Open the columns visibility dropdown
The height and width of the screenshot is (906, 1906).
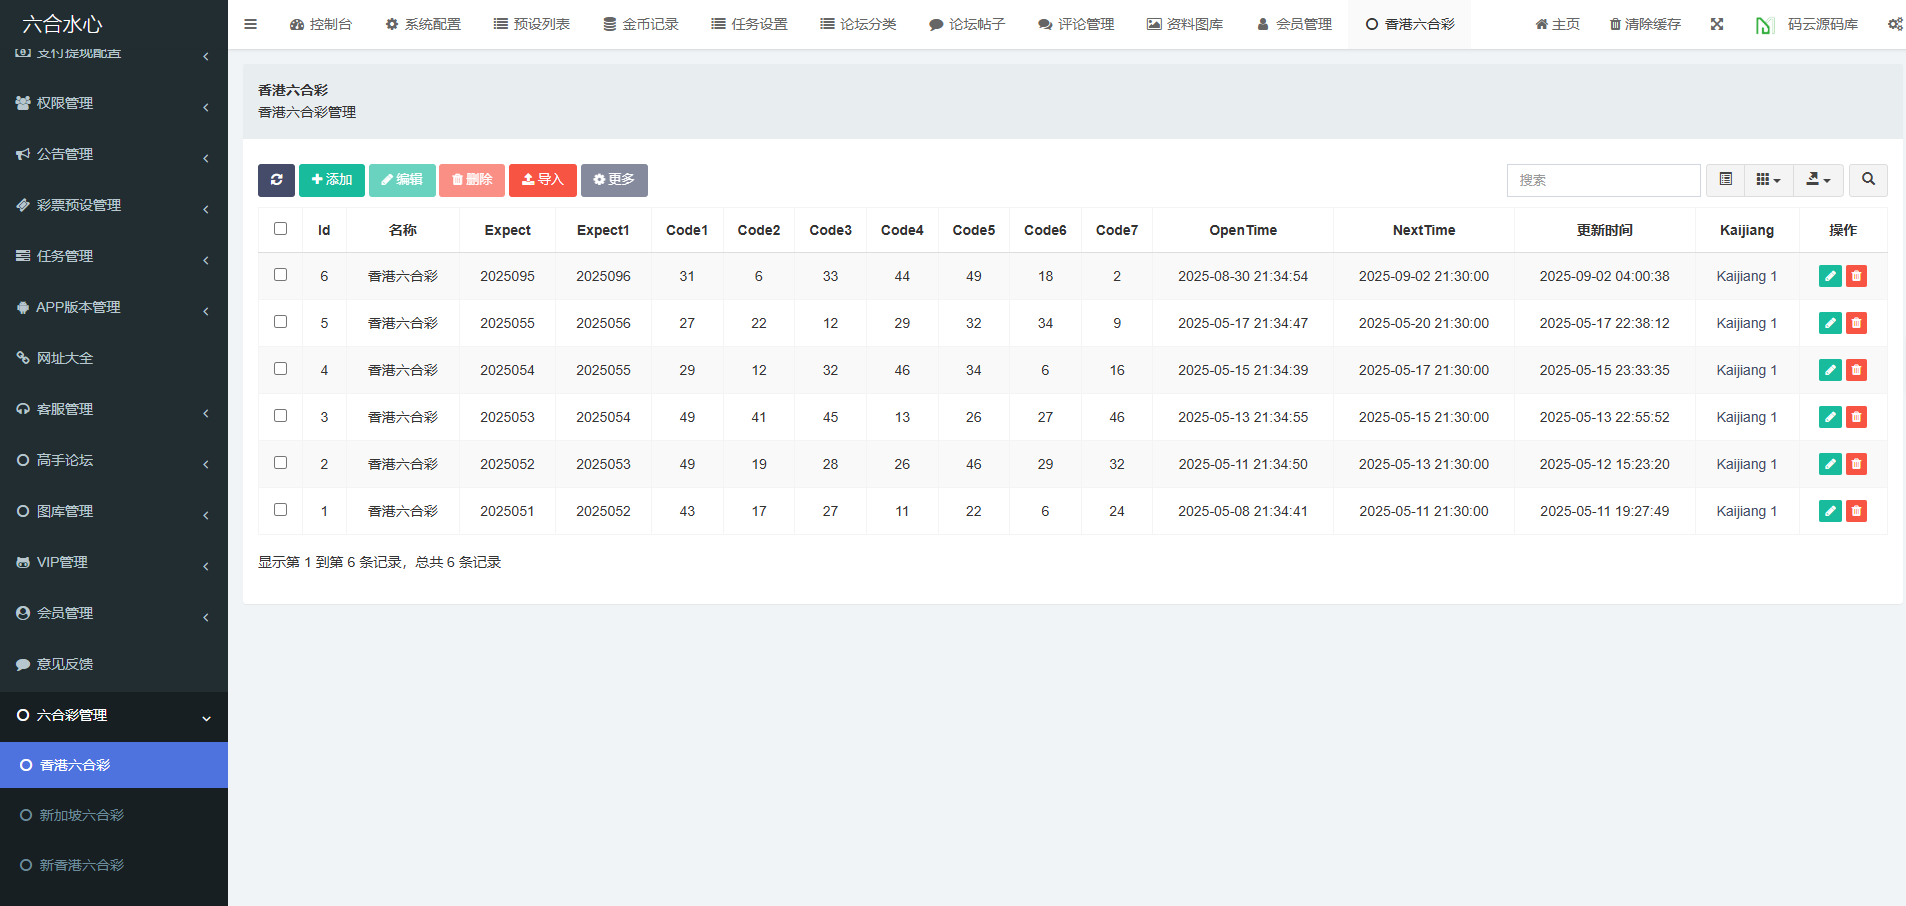click(x=1768, y=180)
